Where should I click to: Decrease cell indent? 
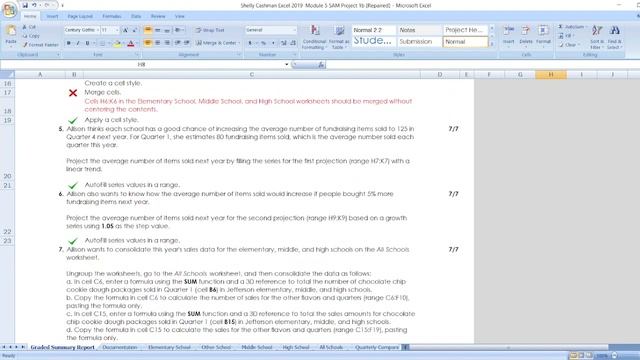coord(178,43)
